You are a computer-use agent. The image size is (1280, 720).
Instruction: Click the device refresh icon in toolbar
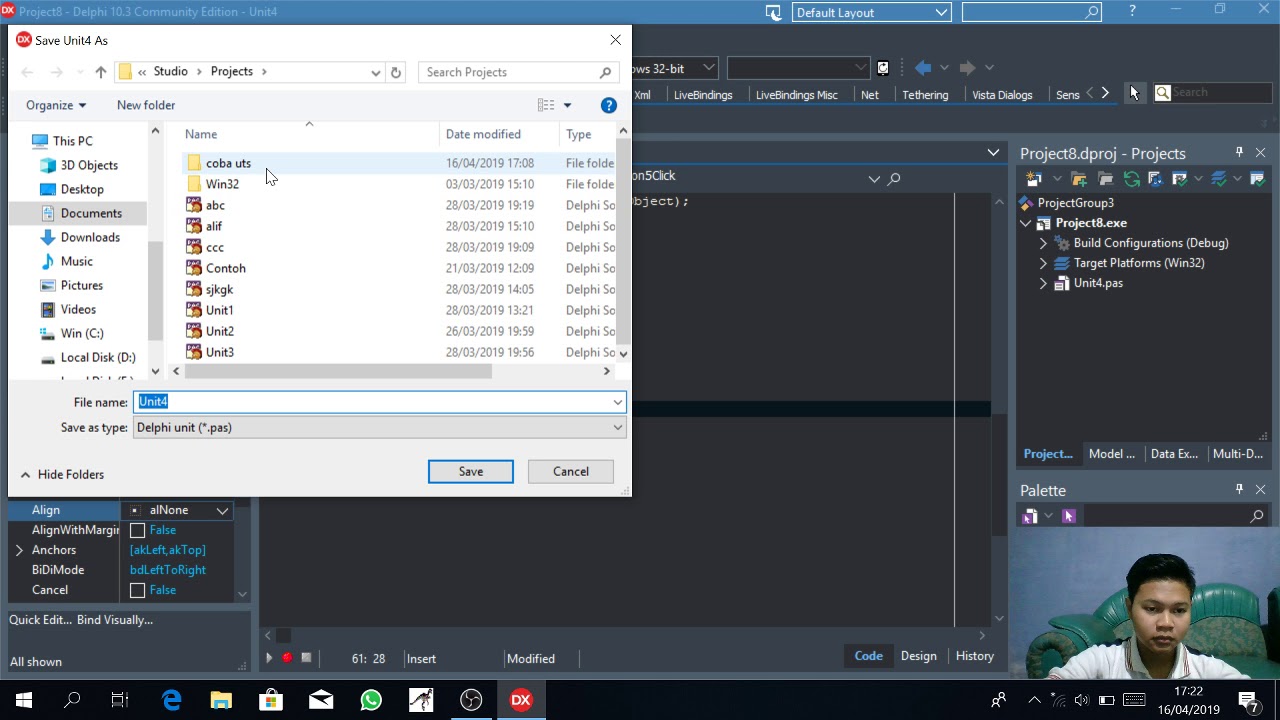883,68
